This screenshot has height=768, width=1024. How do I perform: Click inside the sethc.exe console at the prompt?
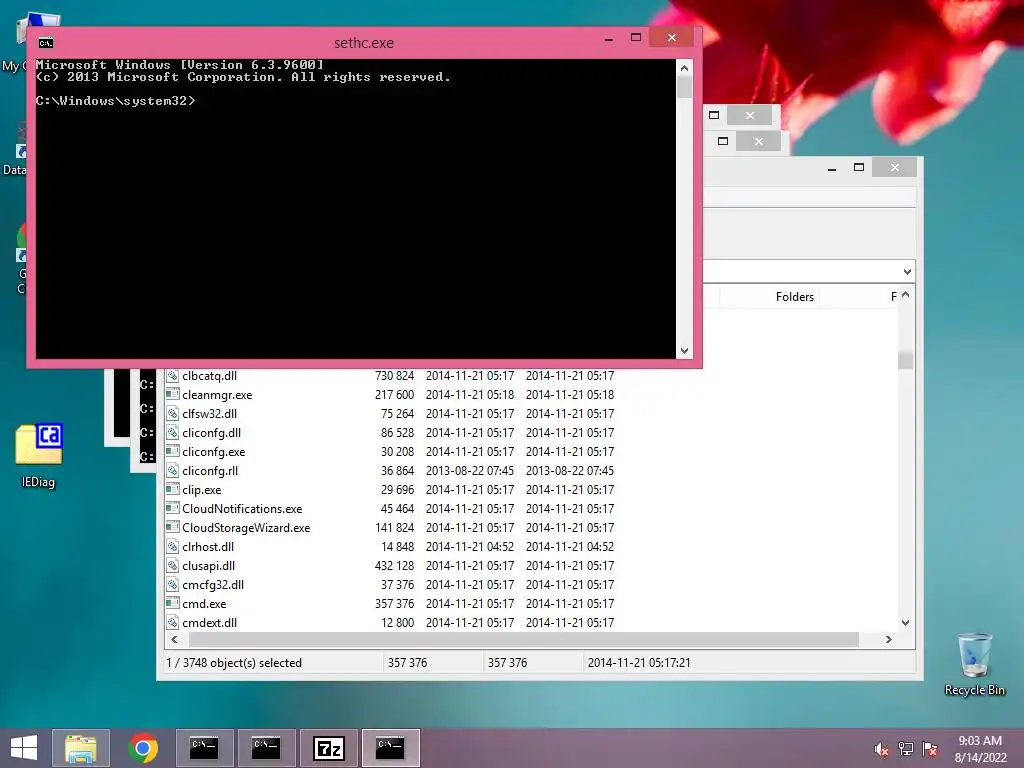click(115, 101)
